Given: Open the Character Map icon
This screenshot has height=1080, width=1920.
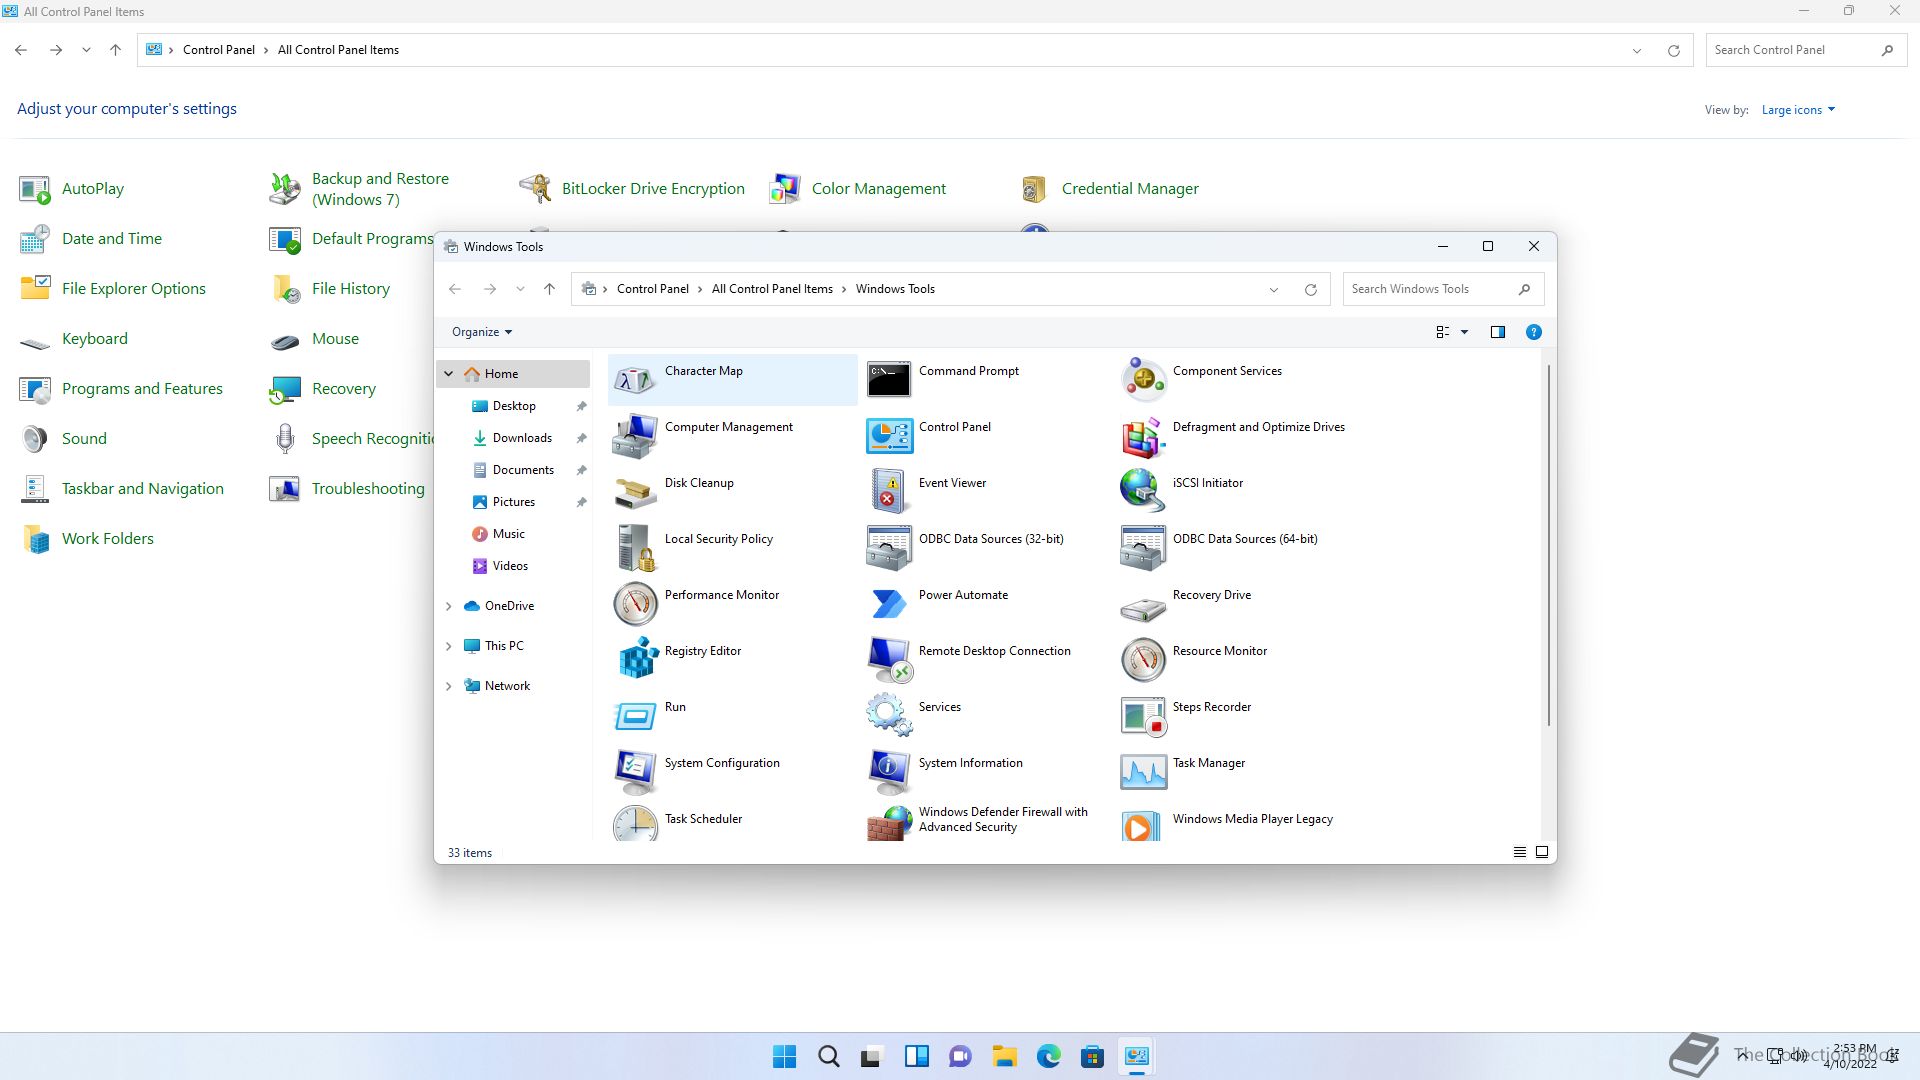Looking at the screenshot, I should [x=635, y=380].
